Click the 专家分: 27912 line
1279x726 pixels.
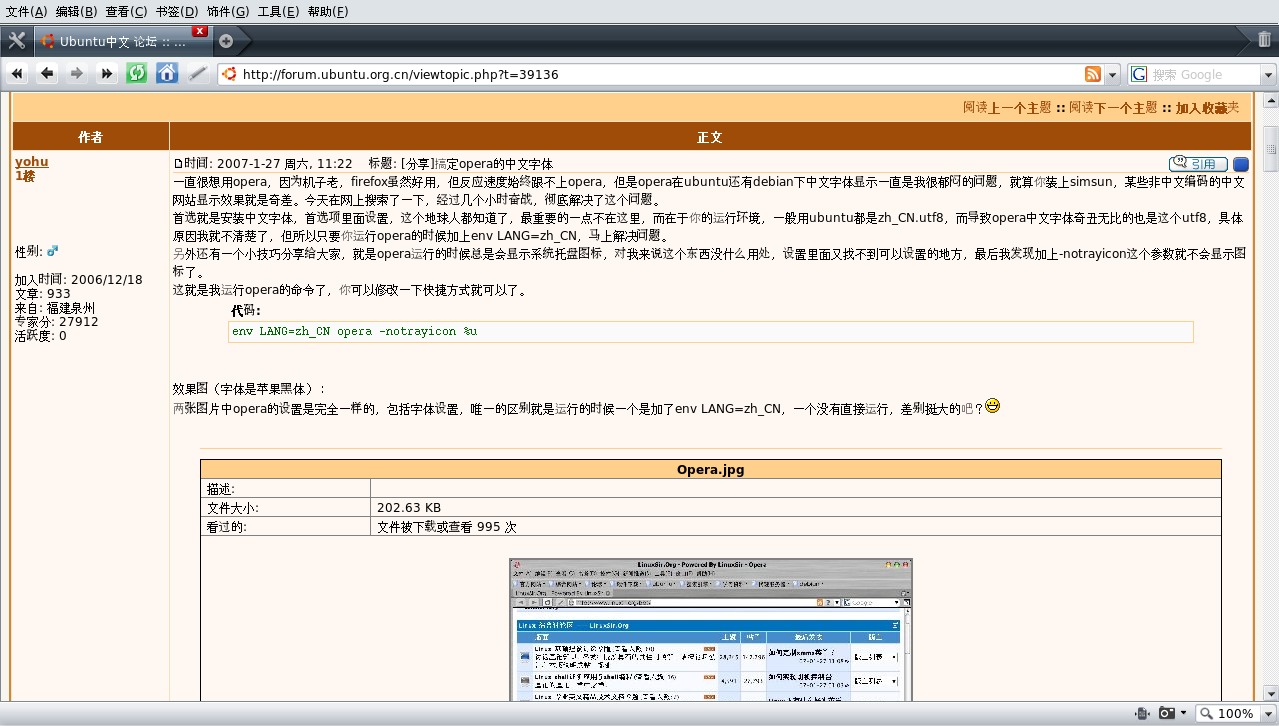point(57,322)
